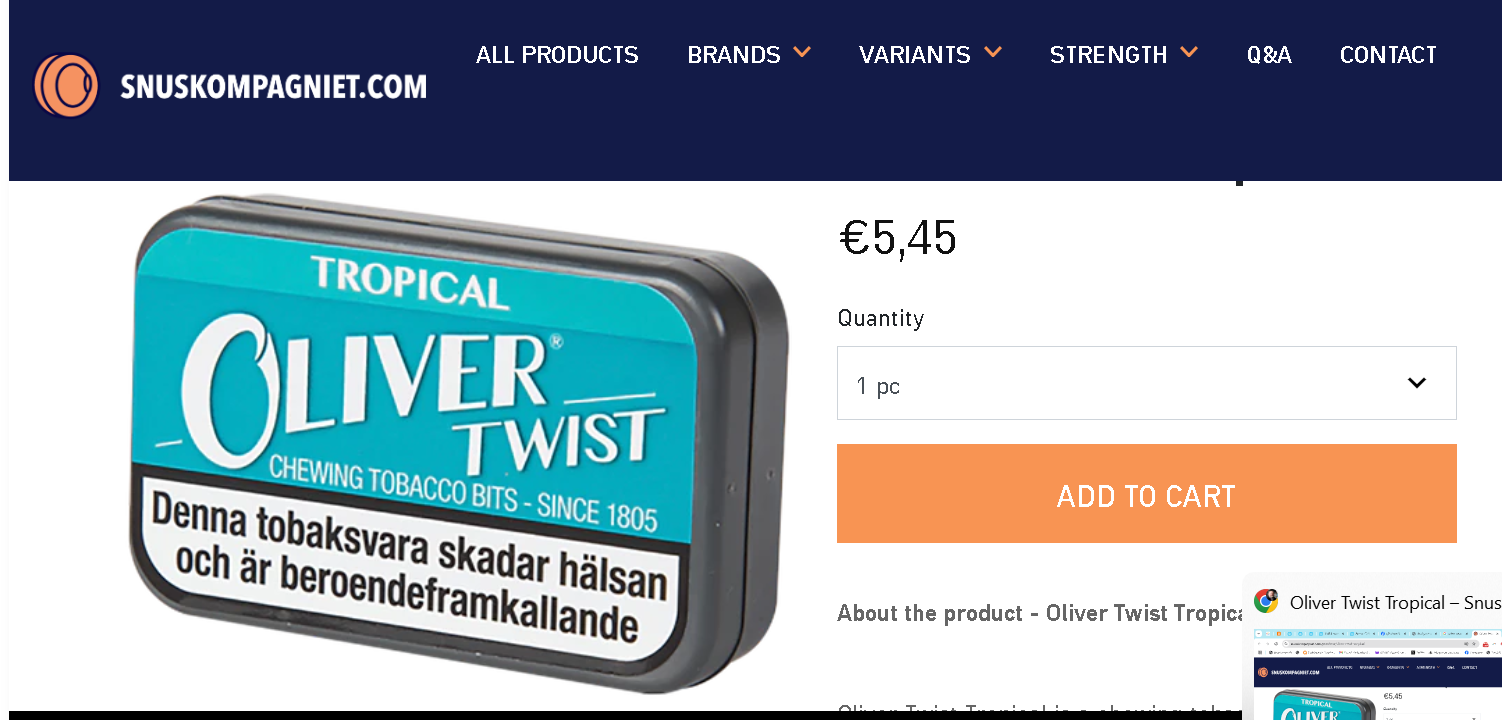This screenshot has width=1502, height=720.
Task: Open the BRANDS navigation item
Action: pyautogui.click(x=734, y=55)
